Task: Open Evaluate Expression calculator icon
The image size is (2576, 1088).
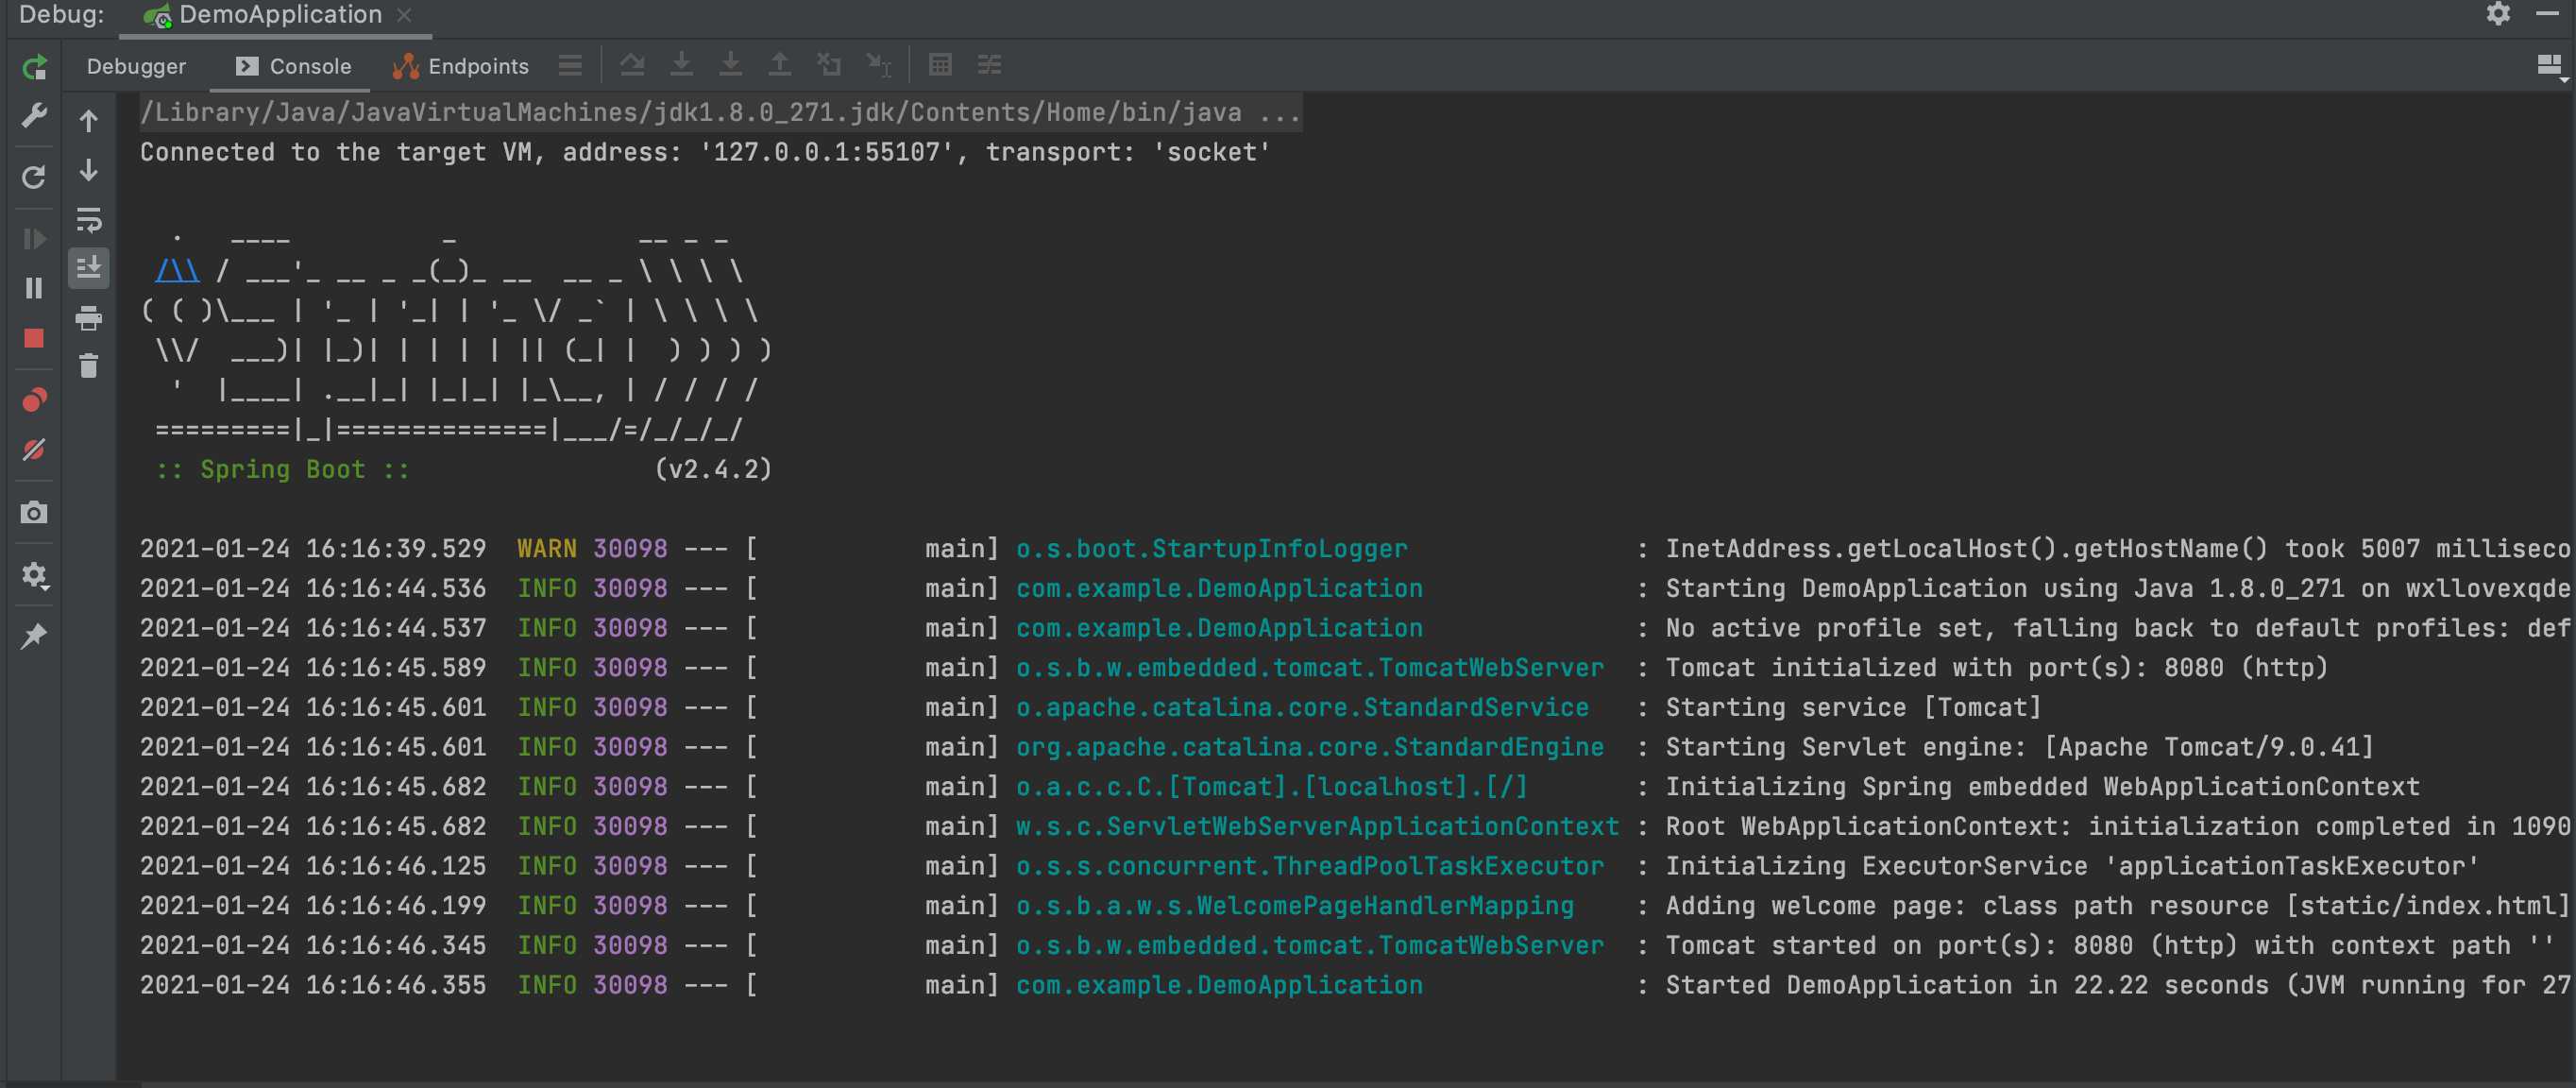Action: pyautogui.click(x=940, y=65)
